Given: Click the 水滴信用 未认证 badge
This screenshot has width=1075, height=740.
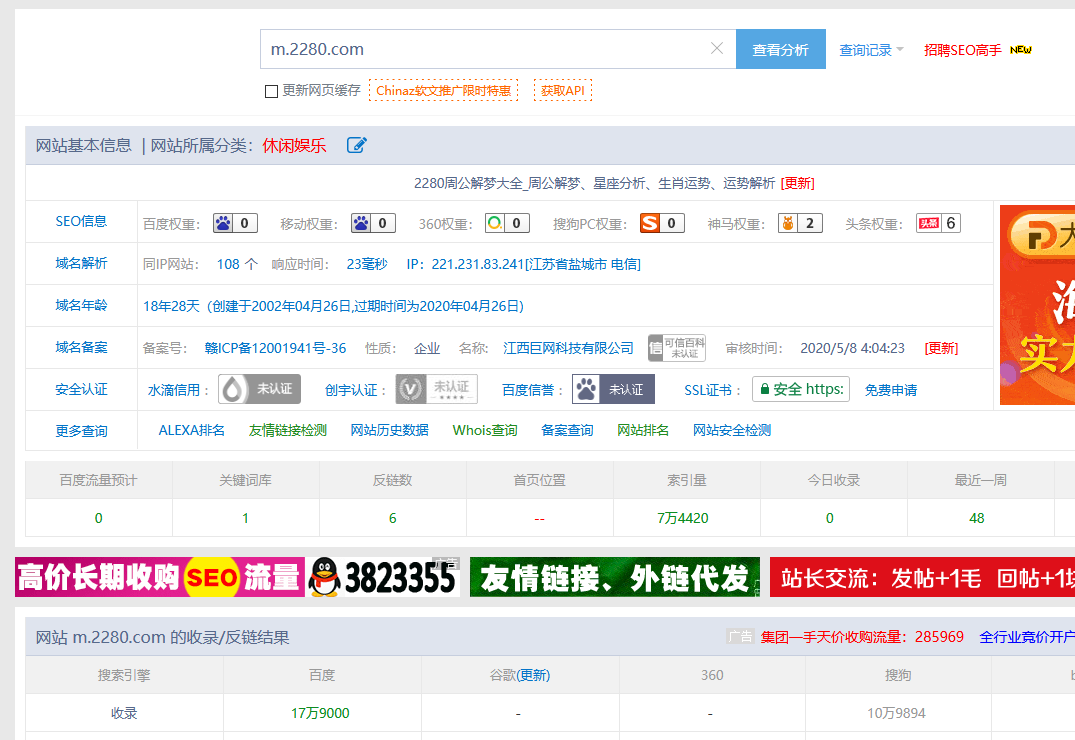Looking at the screenshot, I should [x=259, y=389].
